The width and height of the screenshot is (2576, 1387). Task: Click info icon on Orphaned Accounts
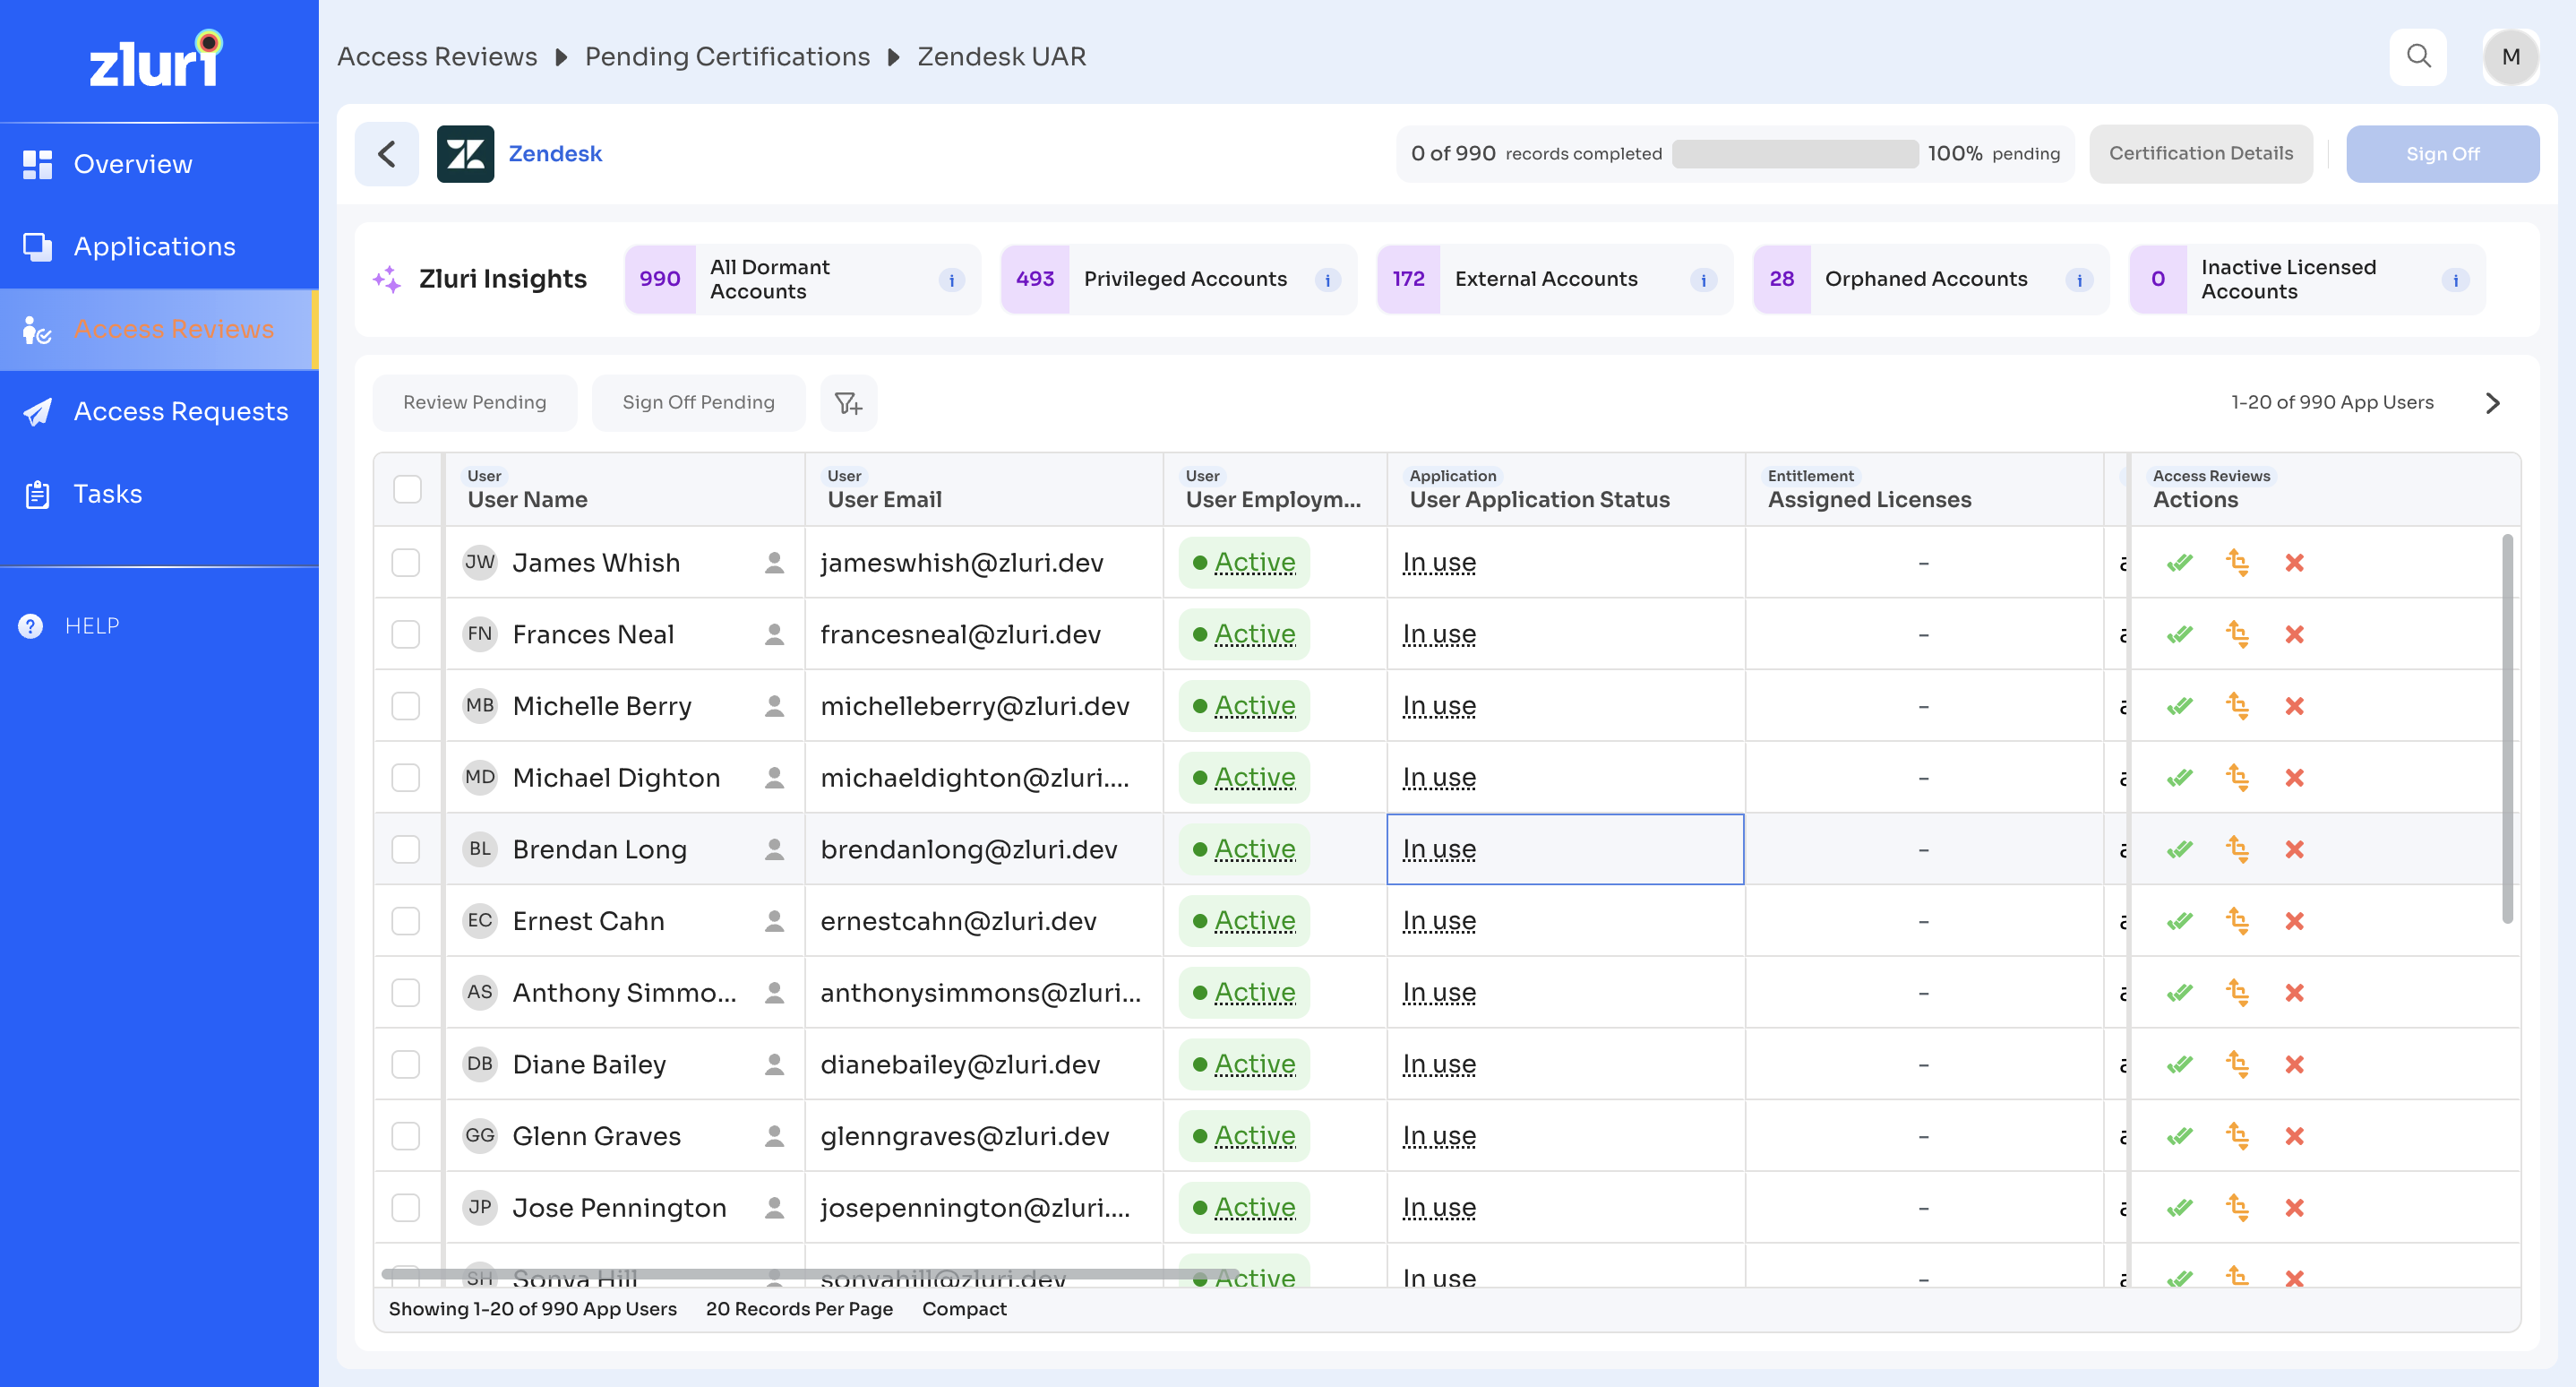(x=2079, y=280)
